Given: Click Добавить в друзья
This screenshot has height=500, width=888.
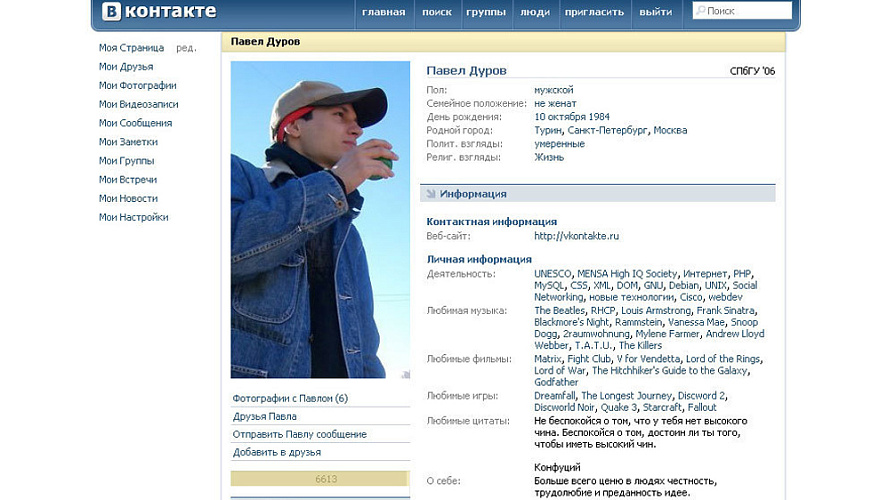Looking at the screenshot, I should (x=276, y=452).
